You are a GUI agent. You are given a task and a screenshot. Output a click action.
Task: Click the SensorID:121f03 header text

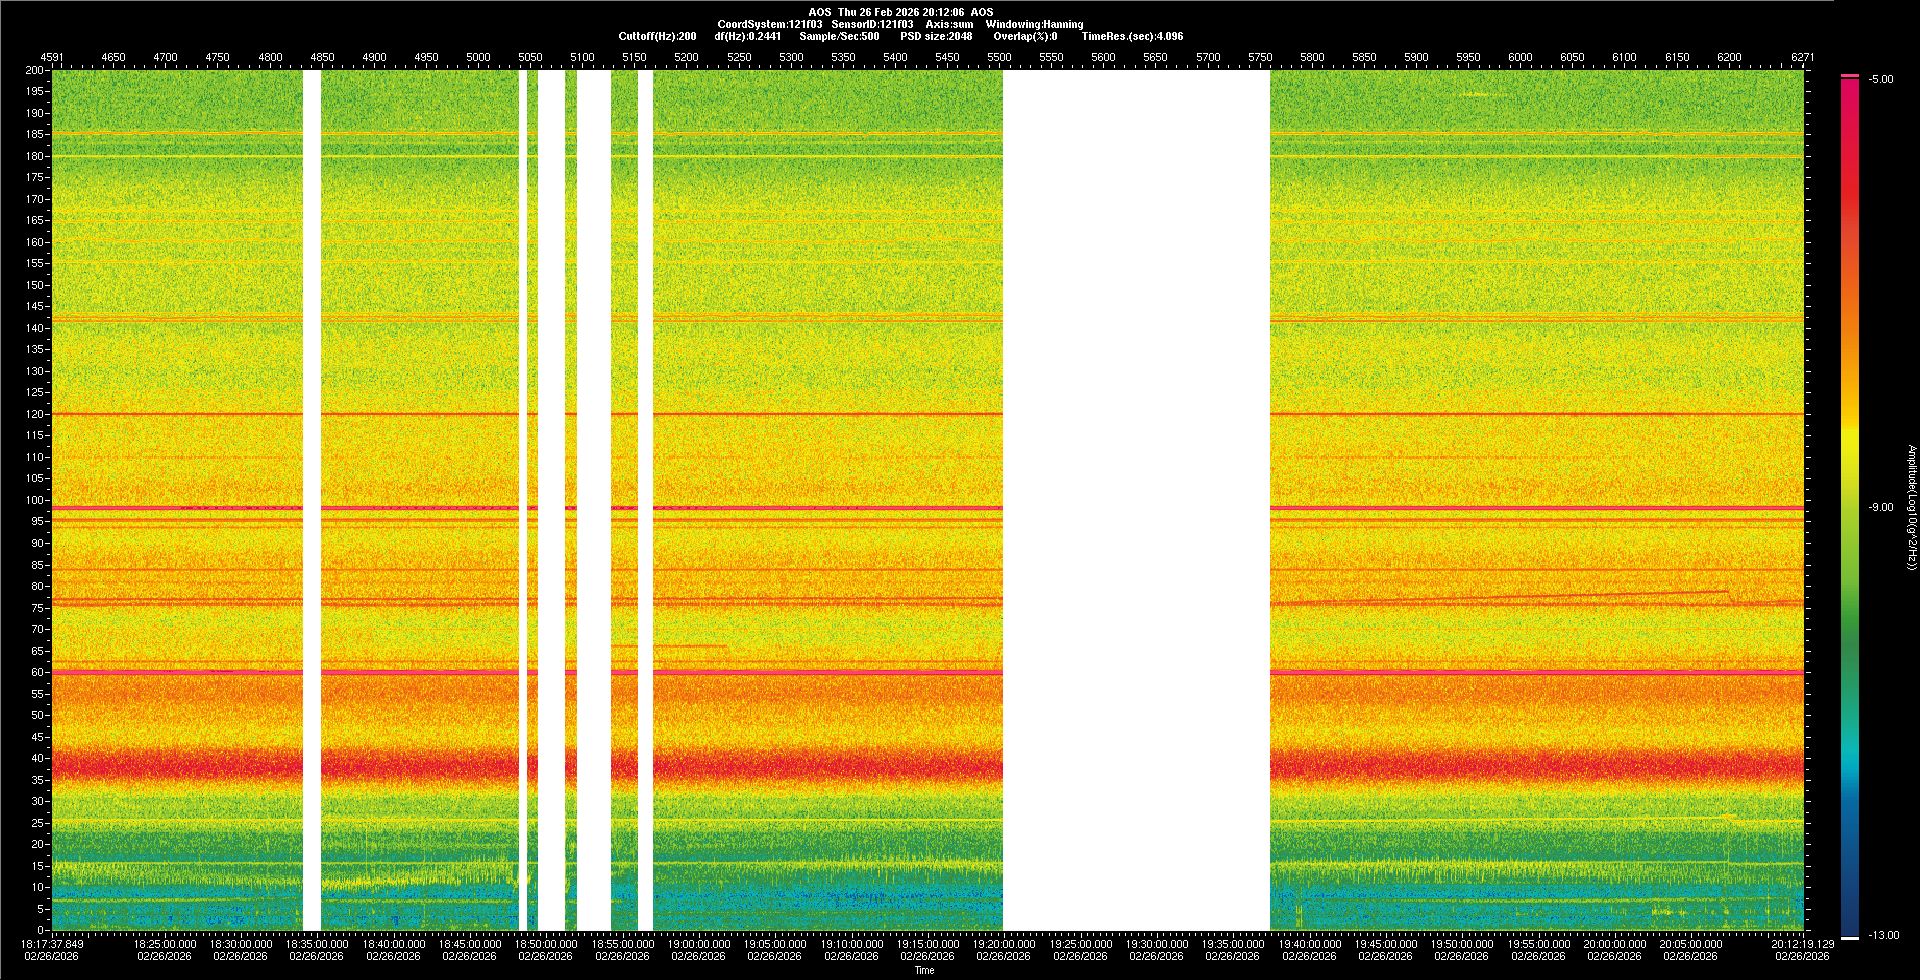pos(872,24)
